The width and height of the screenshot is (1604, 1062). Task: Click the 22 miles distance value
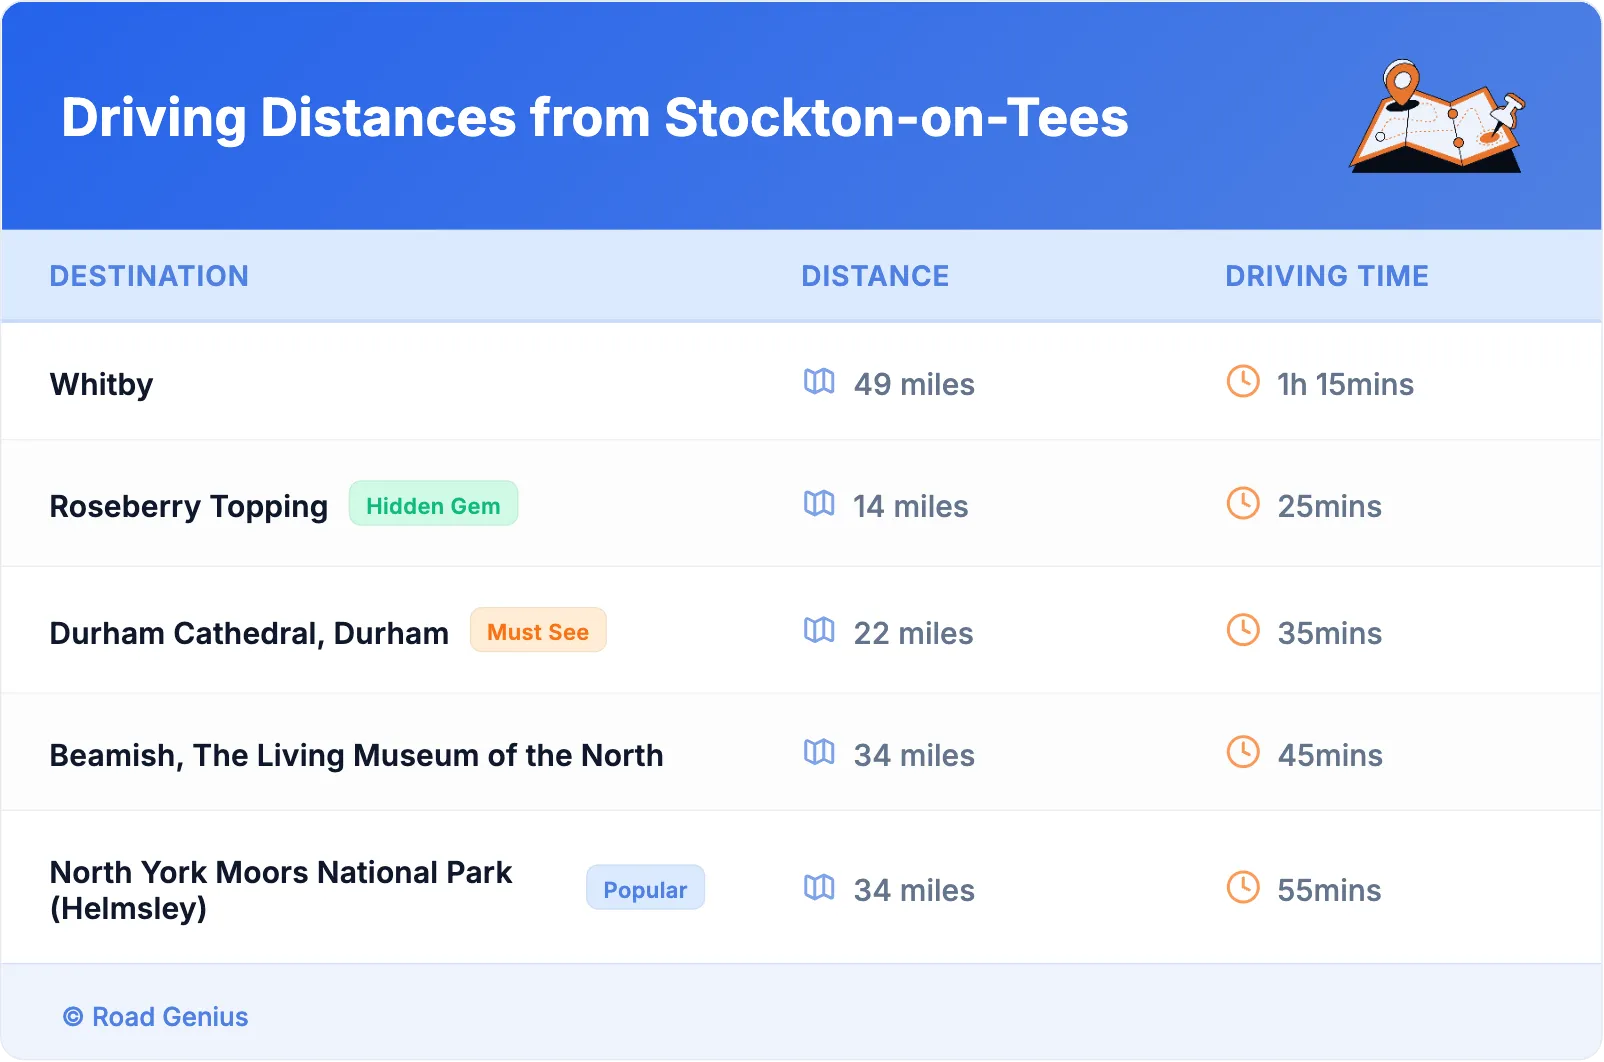[913, 634]
